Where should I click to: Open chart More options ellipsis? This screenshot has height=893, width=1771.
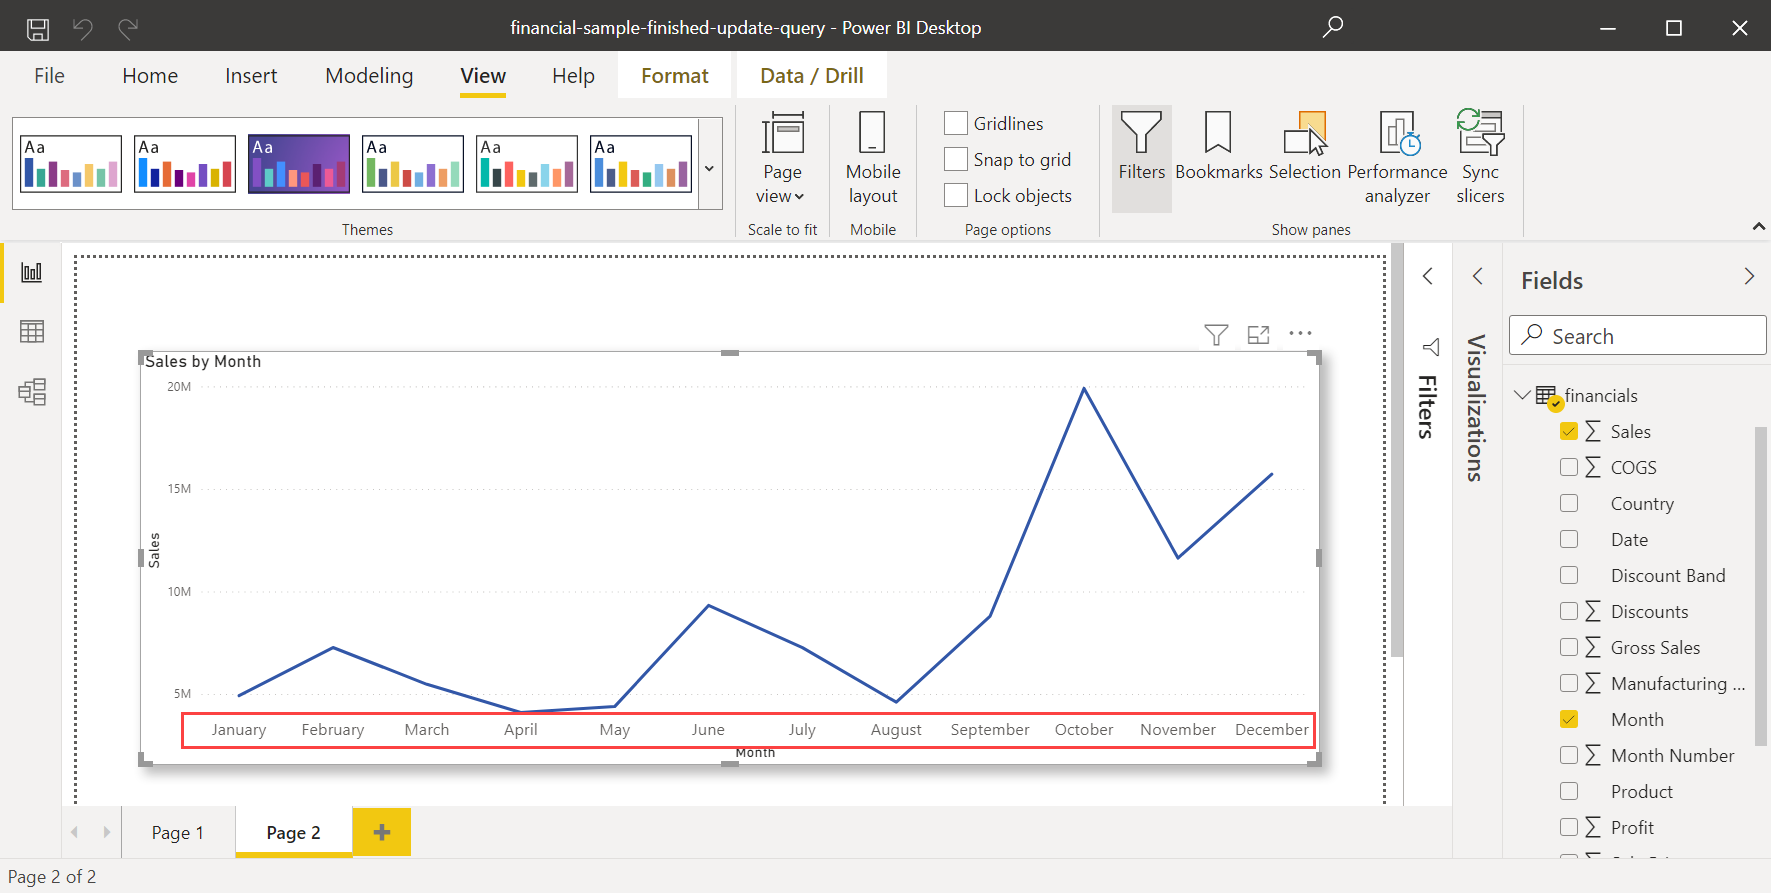point(1300,334)
